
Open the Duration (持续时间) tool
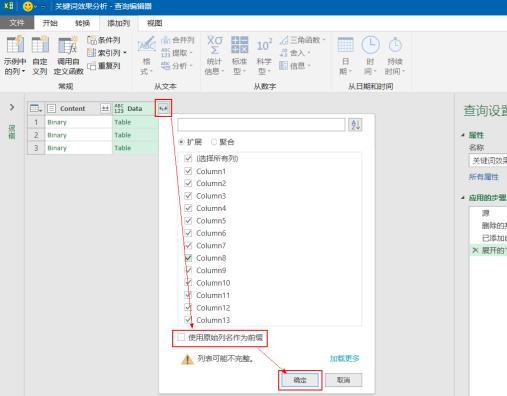click(395, 55)
